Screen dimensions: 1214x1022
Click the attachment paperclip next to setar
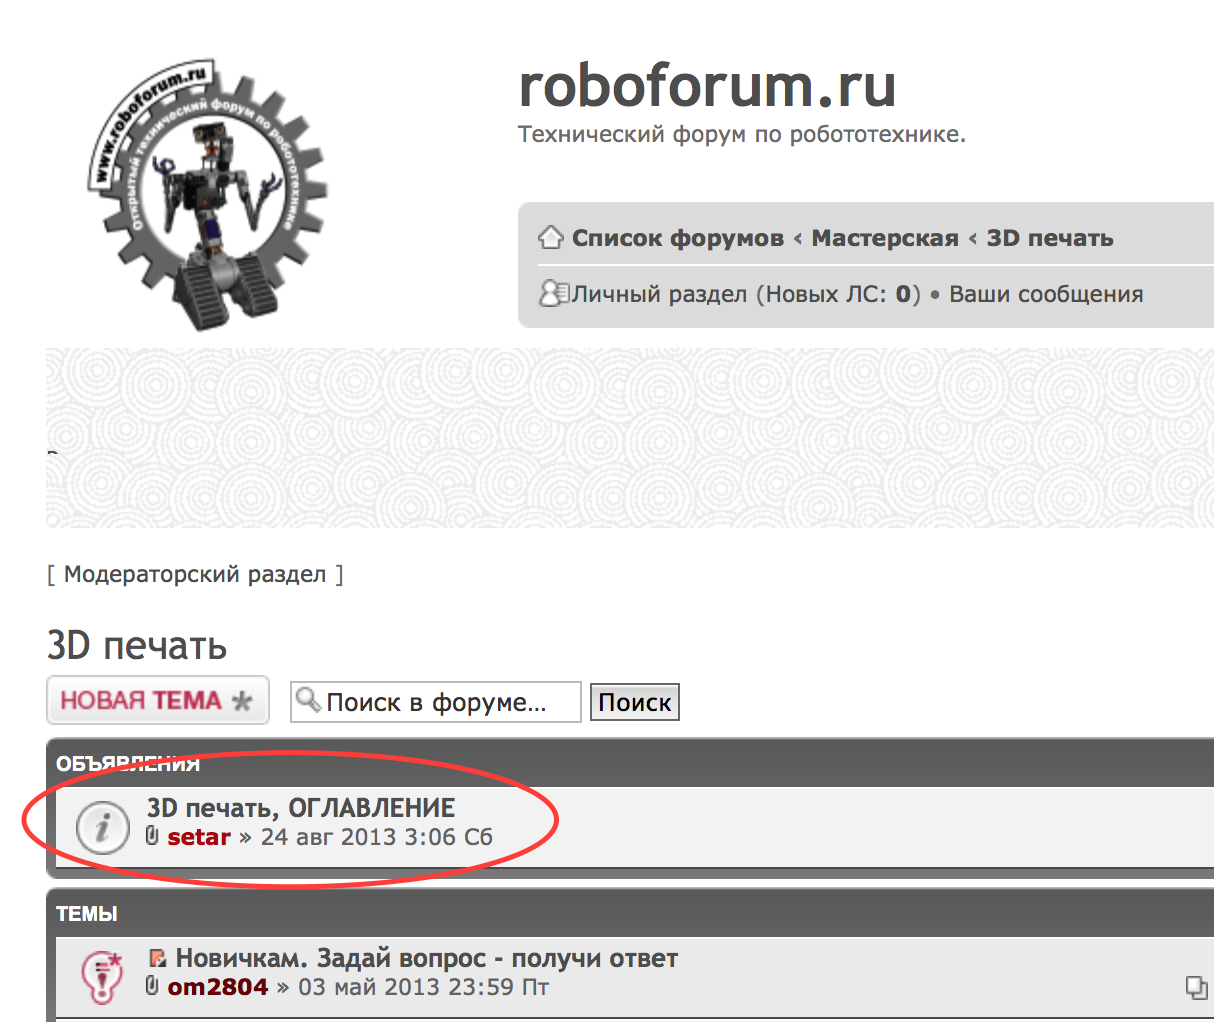(x=152, y=836)
